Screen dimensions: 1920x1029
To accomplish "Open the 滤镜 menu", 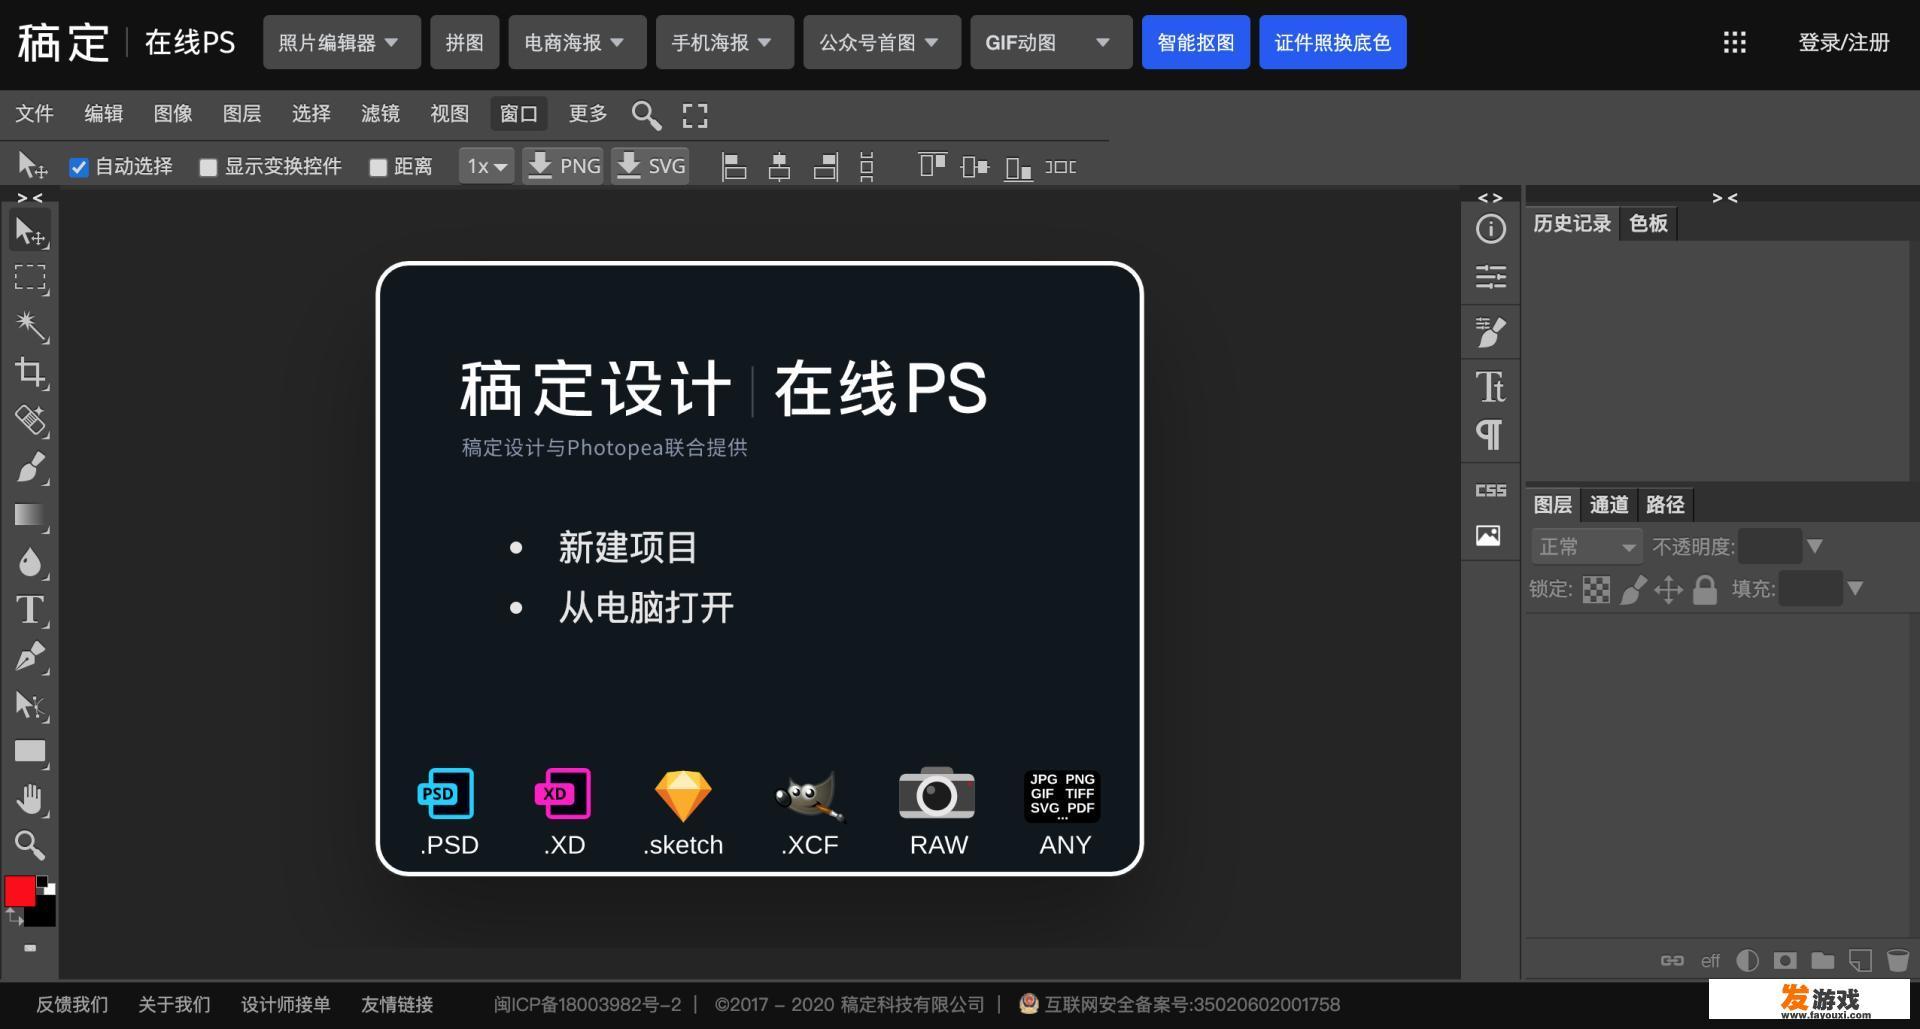I will coord(380,114).
